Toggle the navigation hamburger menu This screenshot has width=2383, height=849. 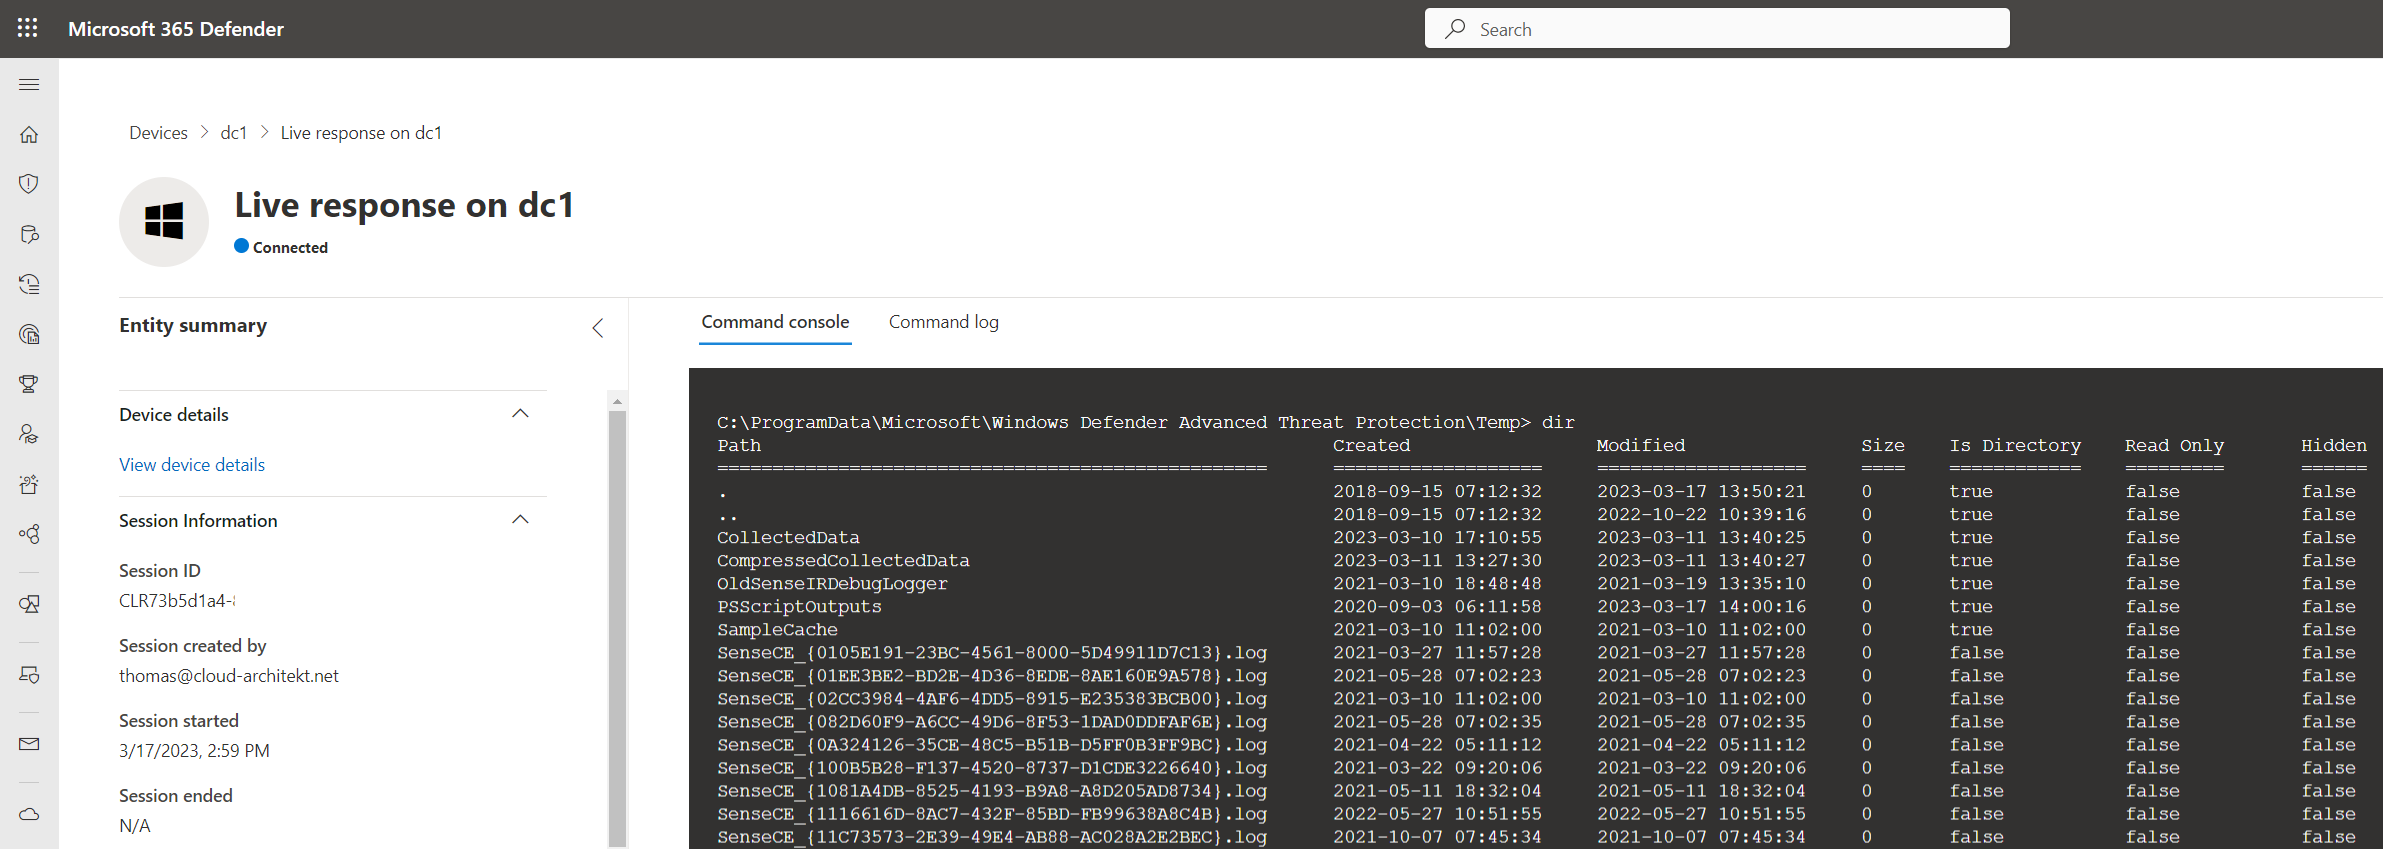[x=29, y=85]
